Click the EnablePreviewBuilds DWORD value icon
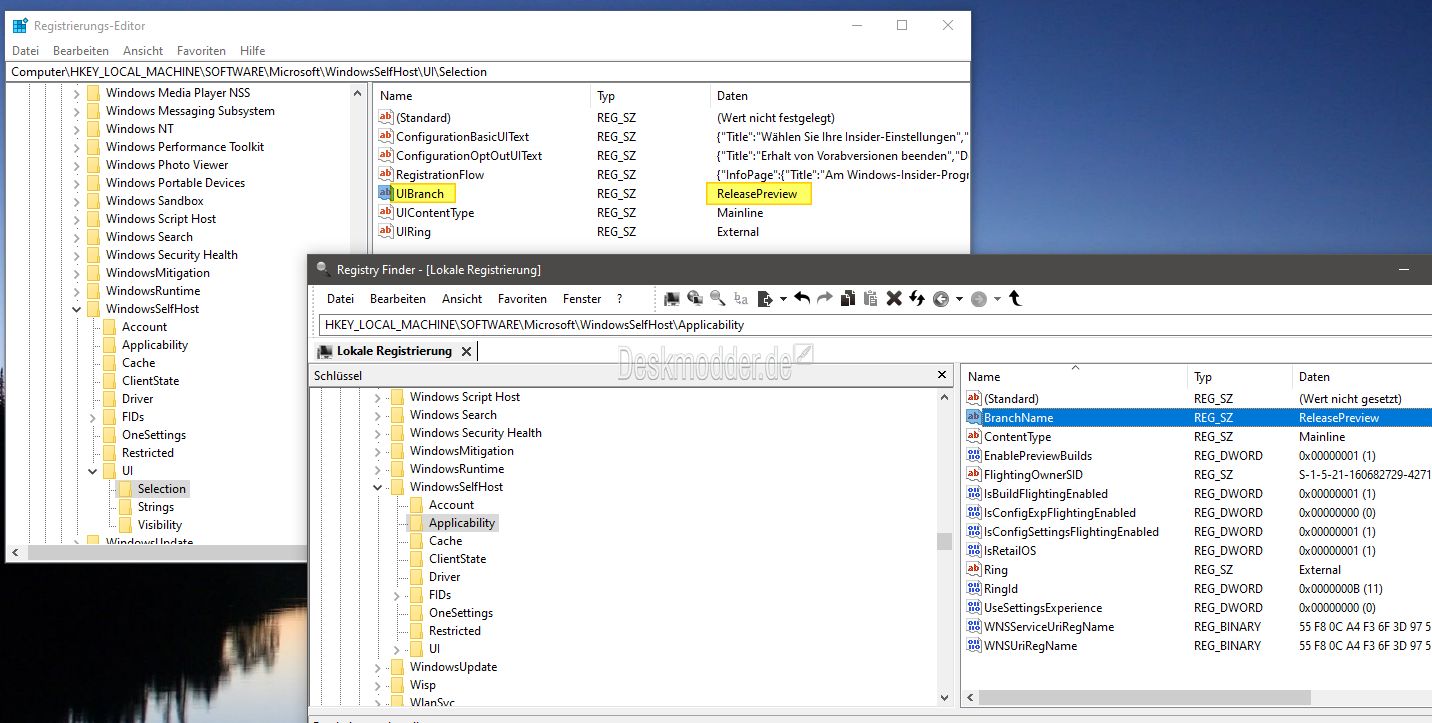The image size is (1432, 723). [x=974, y=455]
